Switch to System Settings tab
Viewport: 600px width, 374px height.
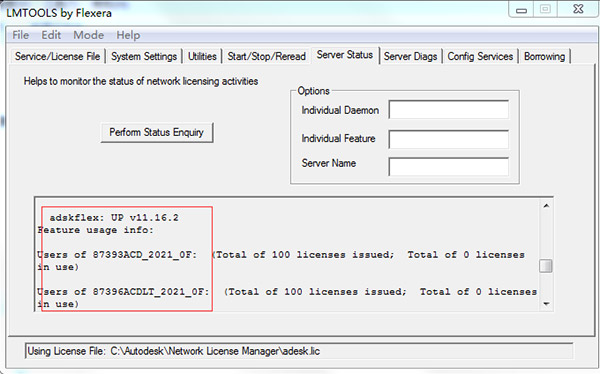point(144,56)
